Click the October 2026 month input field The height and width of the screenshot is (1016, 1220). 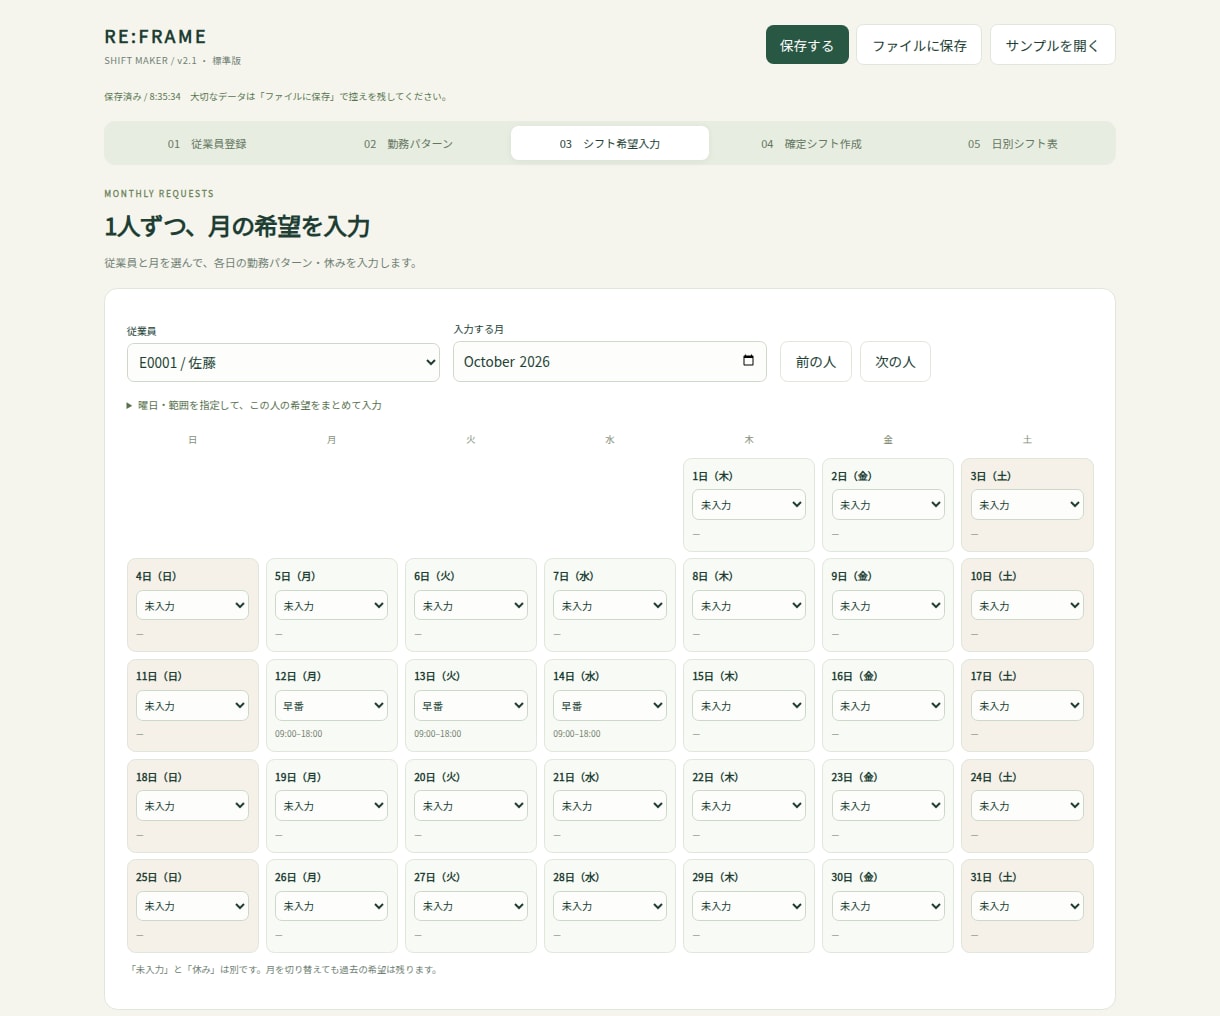[x=610, y=362]
